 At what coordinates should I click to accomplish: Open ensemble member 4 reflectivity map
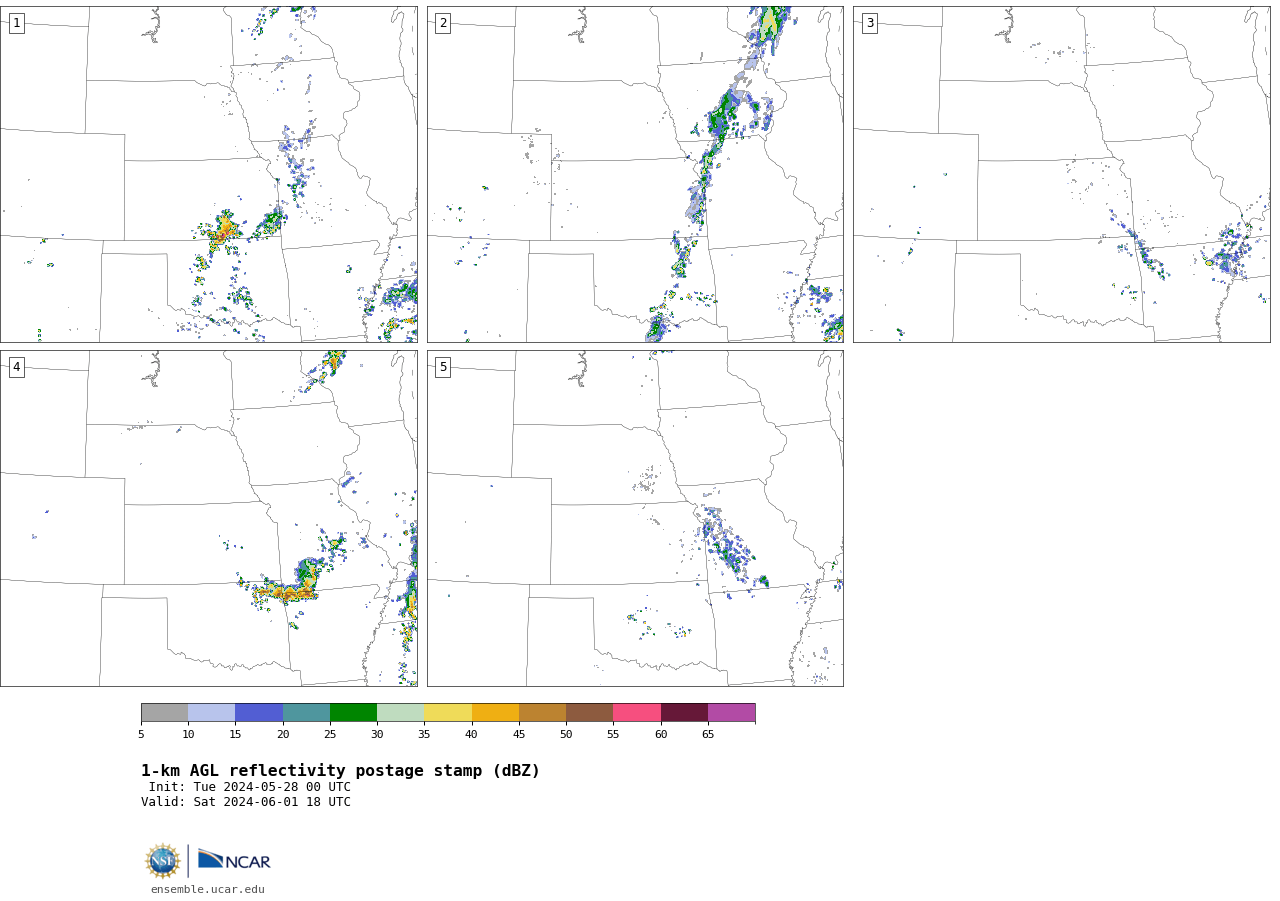pos(209,518)
